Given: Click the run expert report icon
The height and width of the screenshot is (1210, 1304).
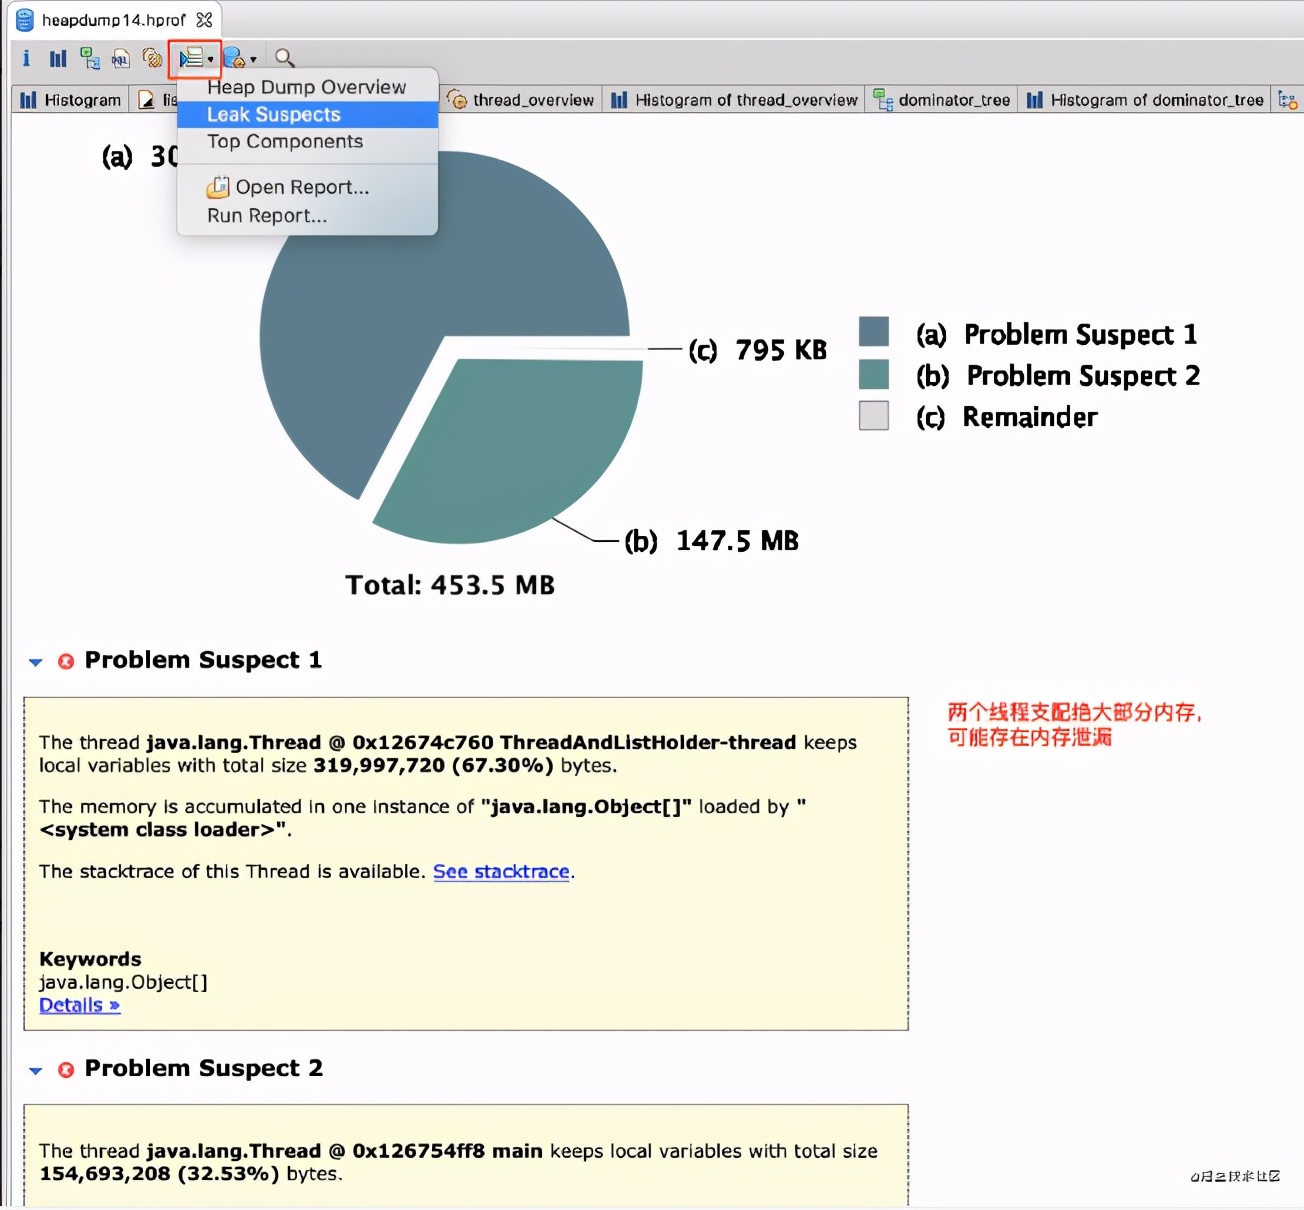Looking at the screenshot, I should point(190,59).
